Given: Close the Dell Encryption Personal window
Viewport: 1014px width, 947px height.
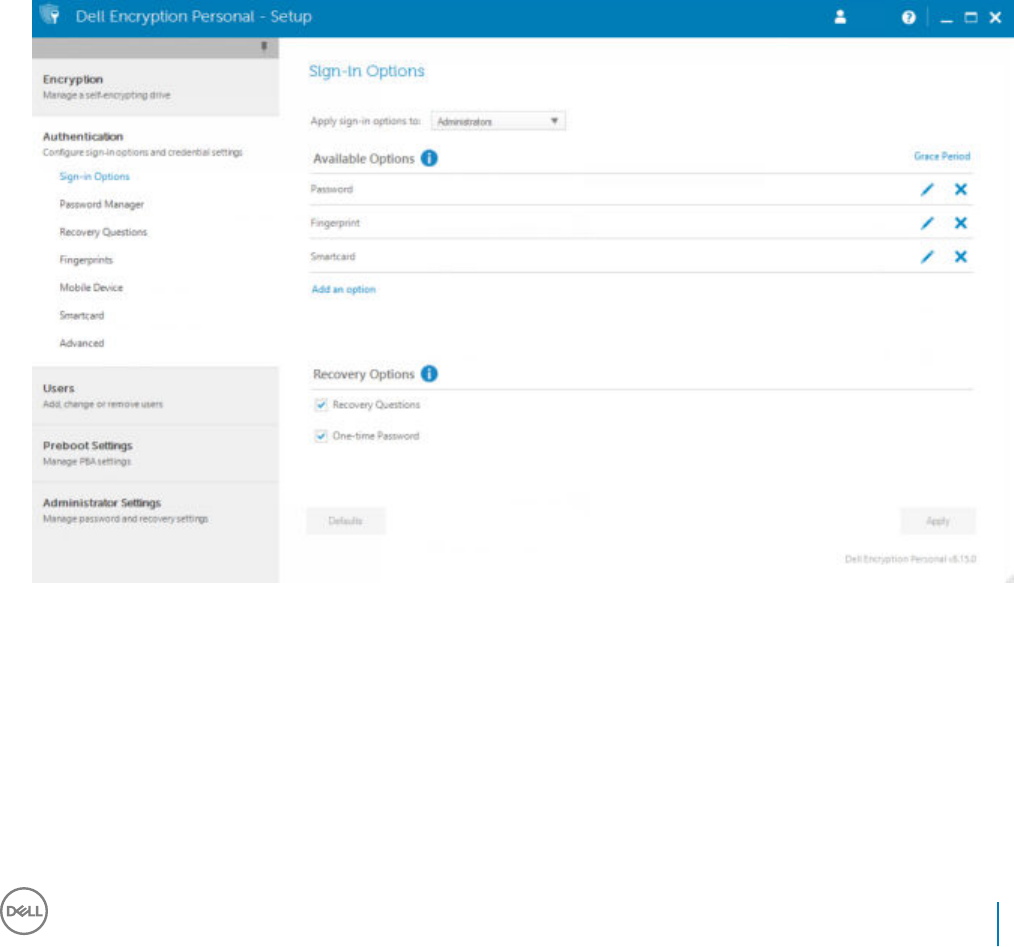Looking at the screenshot, I should pos(995,17).
